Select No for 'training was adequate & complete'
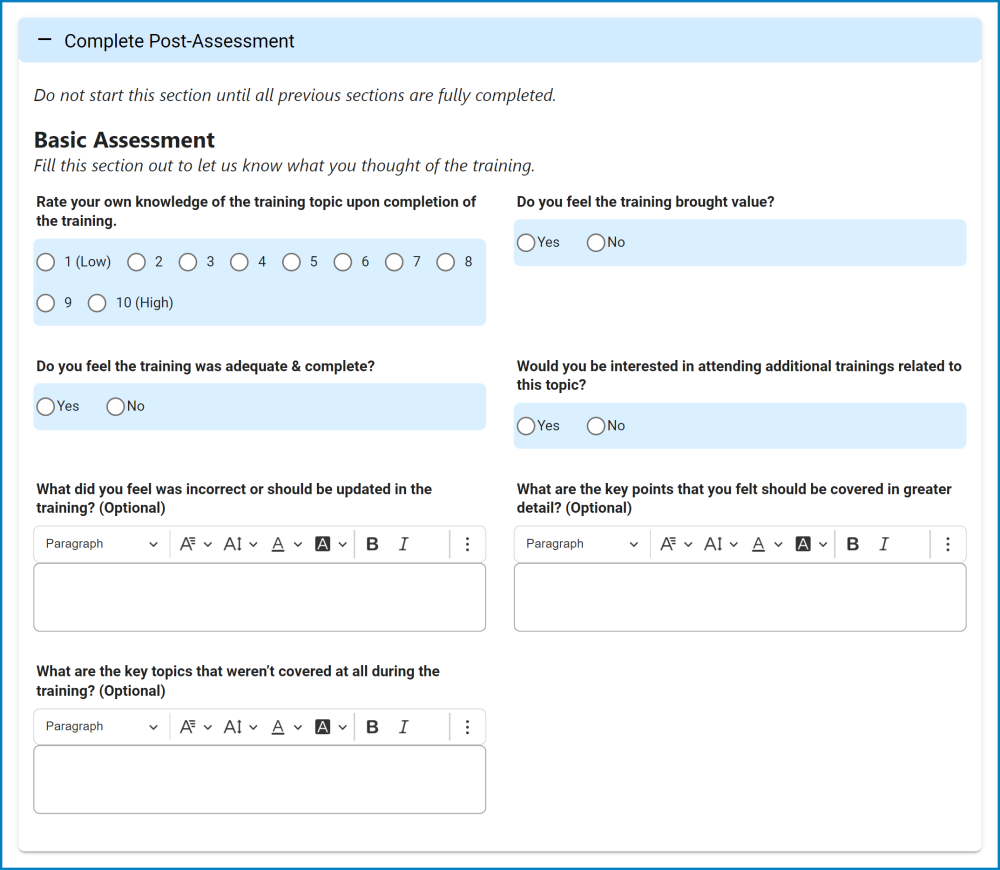Viewport: 1000px width, 870px height. [x=116, y=407]
